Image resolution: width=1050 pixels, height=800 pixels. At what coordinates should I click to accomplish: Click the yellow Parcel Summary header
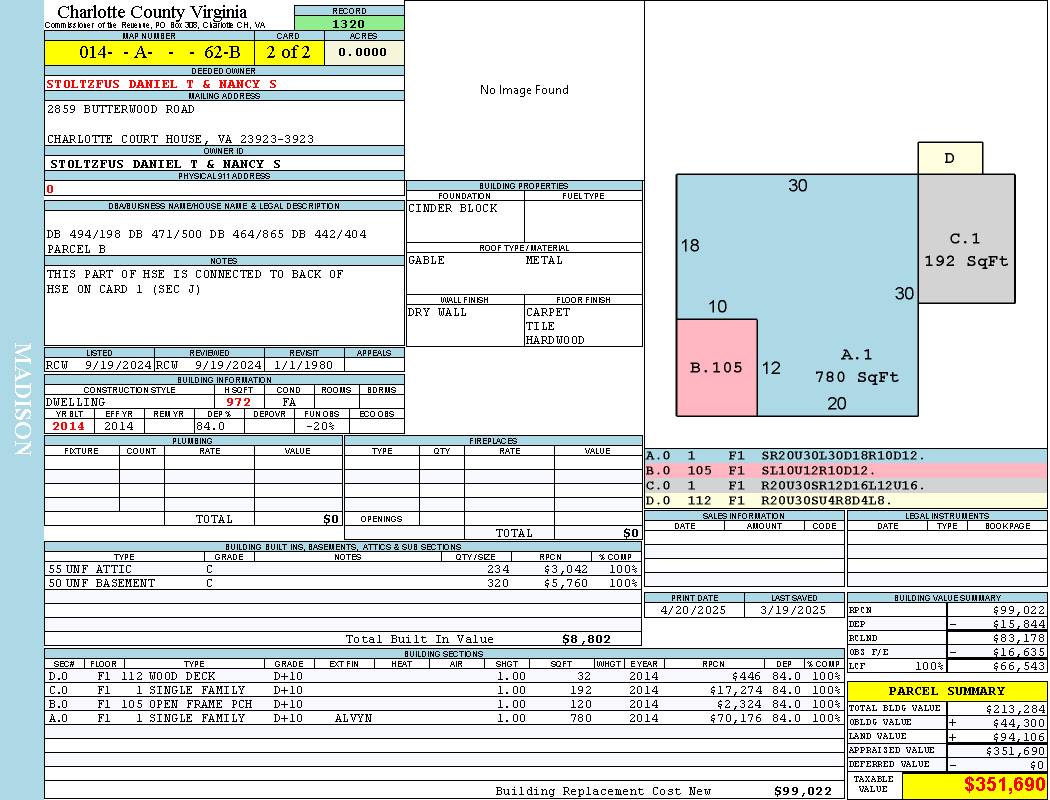(946, 691)
